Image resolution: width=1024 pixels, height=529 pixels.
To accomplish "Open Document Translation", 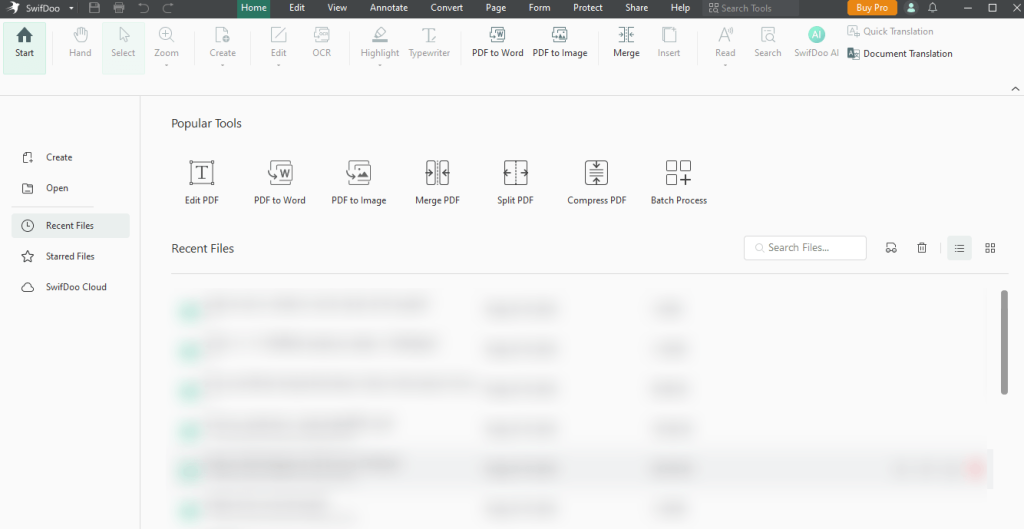I will coord(899,54).
